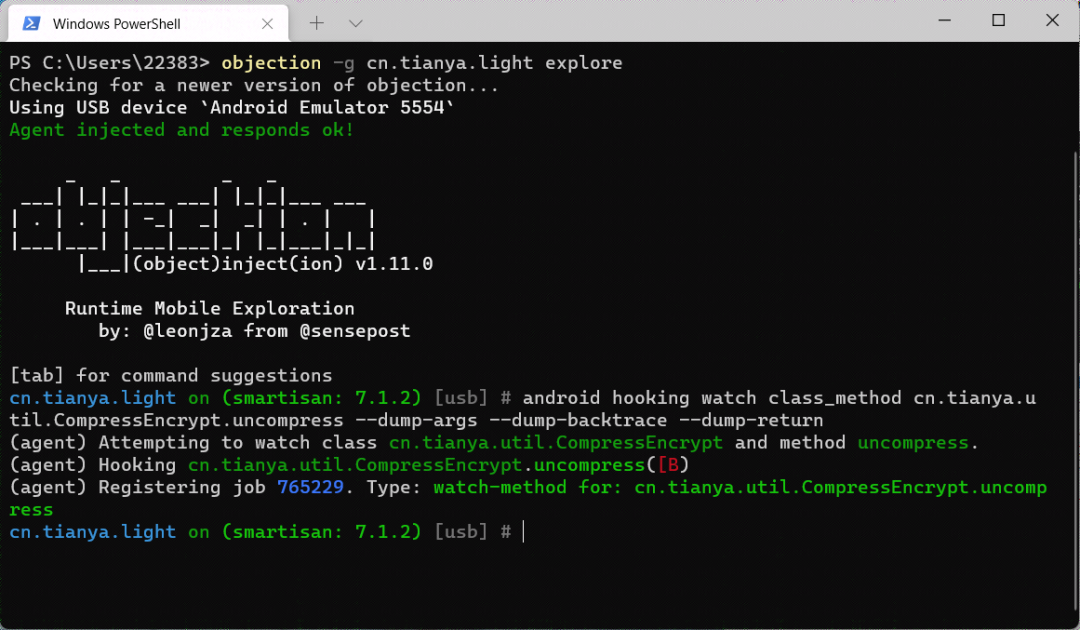
Task: Click 'PS C:\Users\22383>' prompt text
Action: [x=109, y=63]
